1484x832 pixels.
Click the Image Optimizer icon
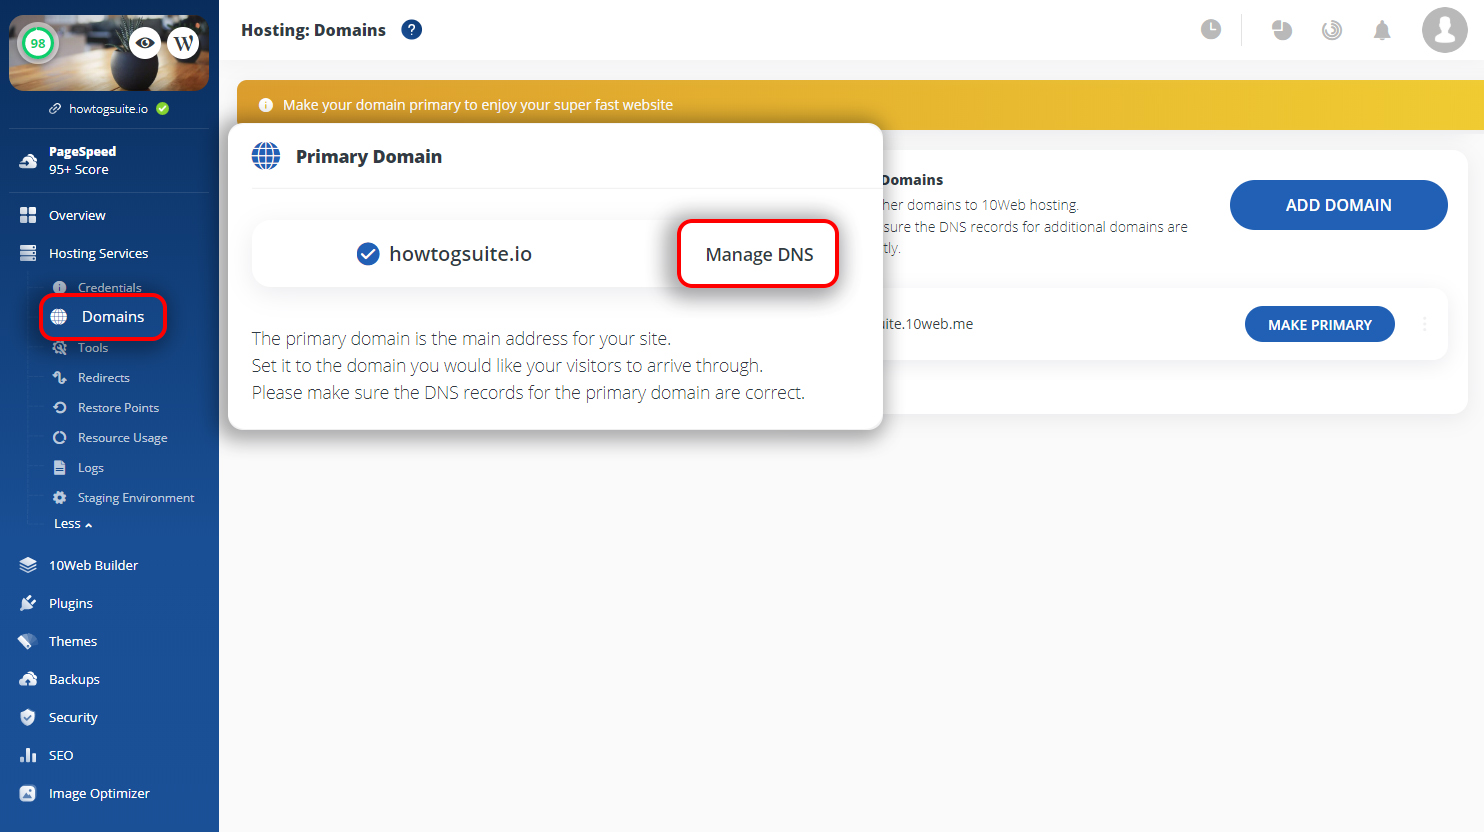pos(28,793)
